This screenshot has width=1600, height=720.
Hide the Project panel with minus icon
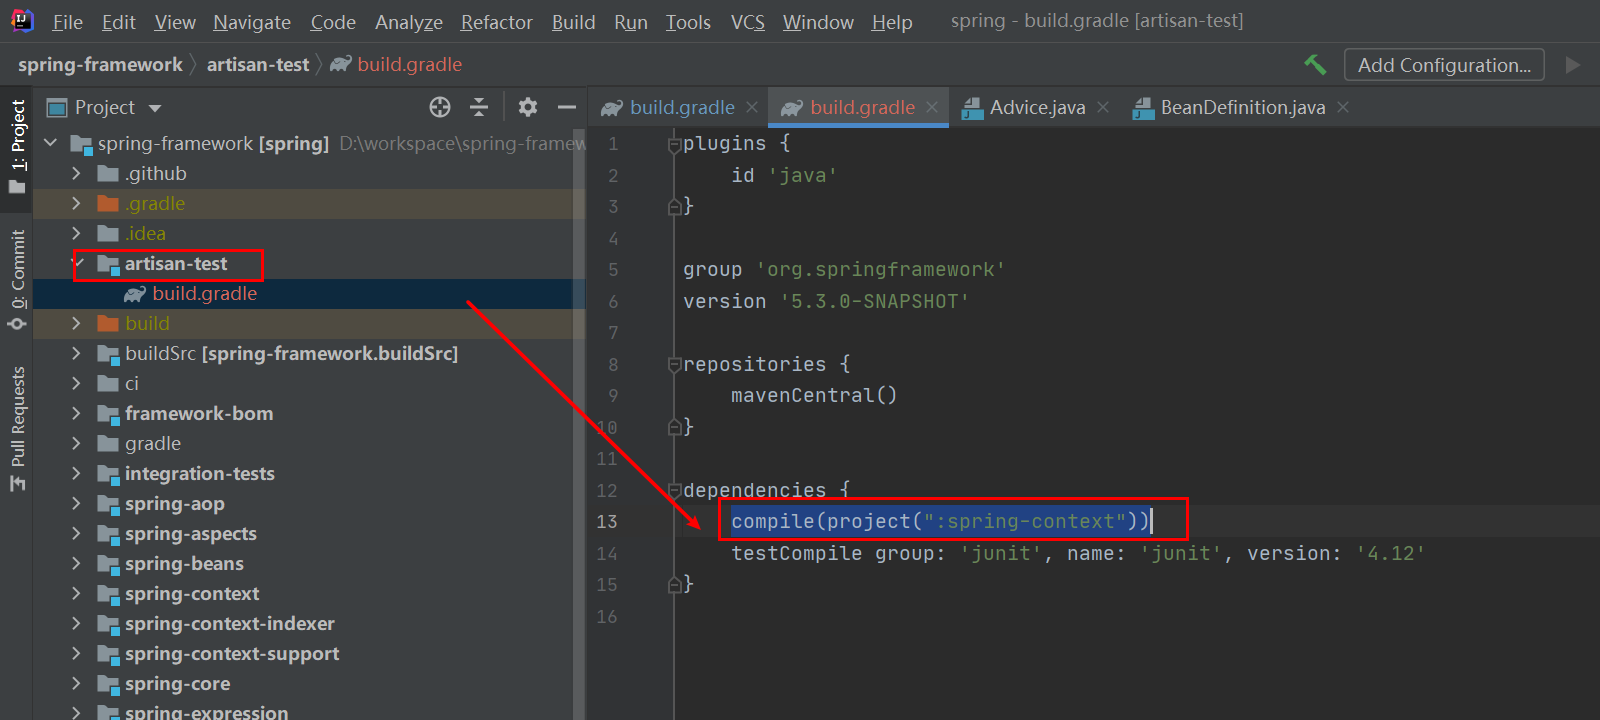pyautogui.click(x=567, y=107)
